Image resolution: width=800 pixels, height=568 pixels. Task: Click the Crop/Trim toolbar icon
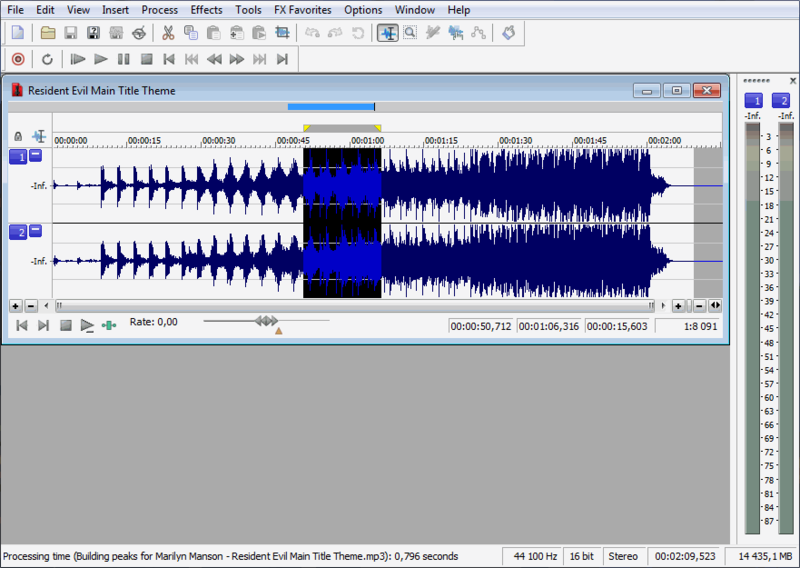tap(282, 33)
